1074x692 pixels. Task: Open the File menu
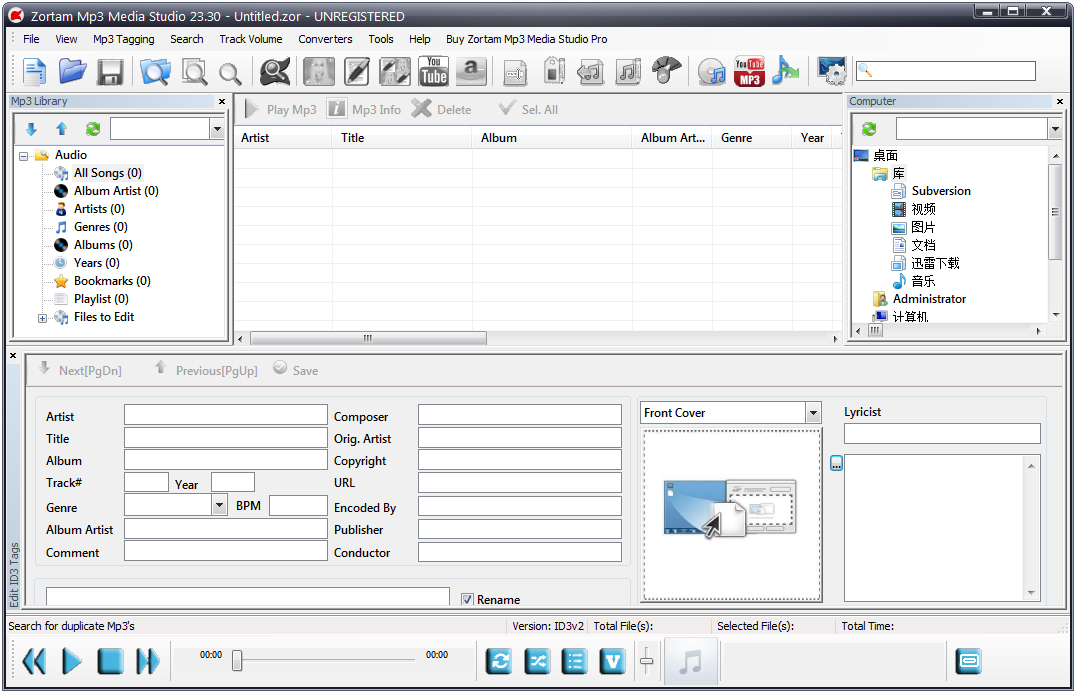coord(32,39)
